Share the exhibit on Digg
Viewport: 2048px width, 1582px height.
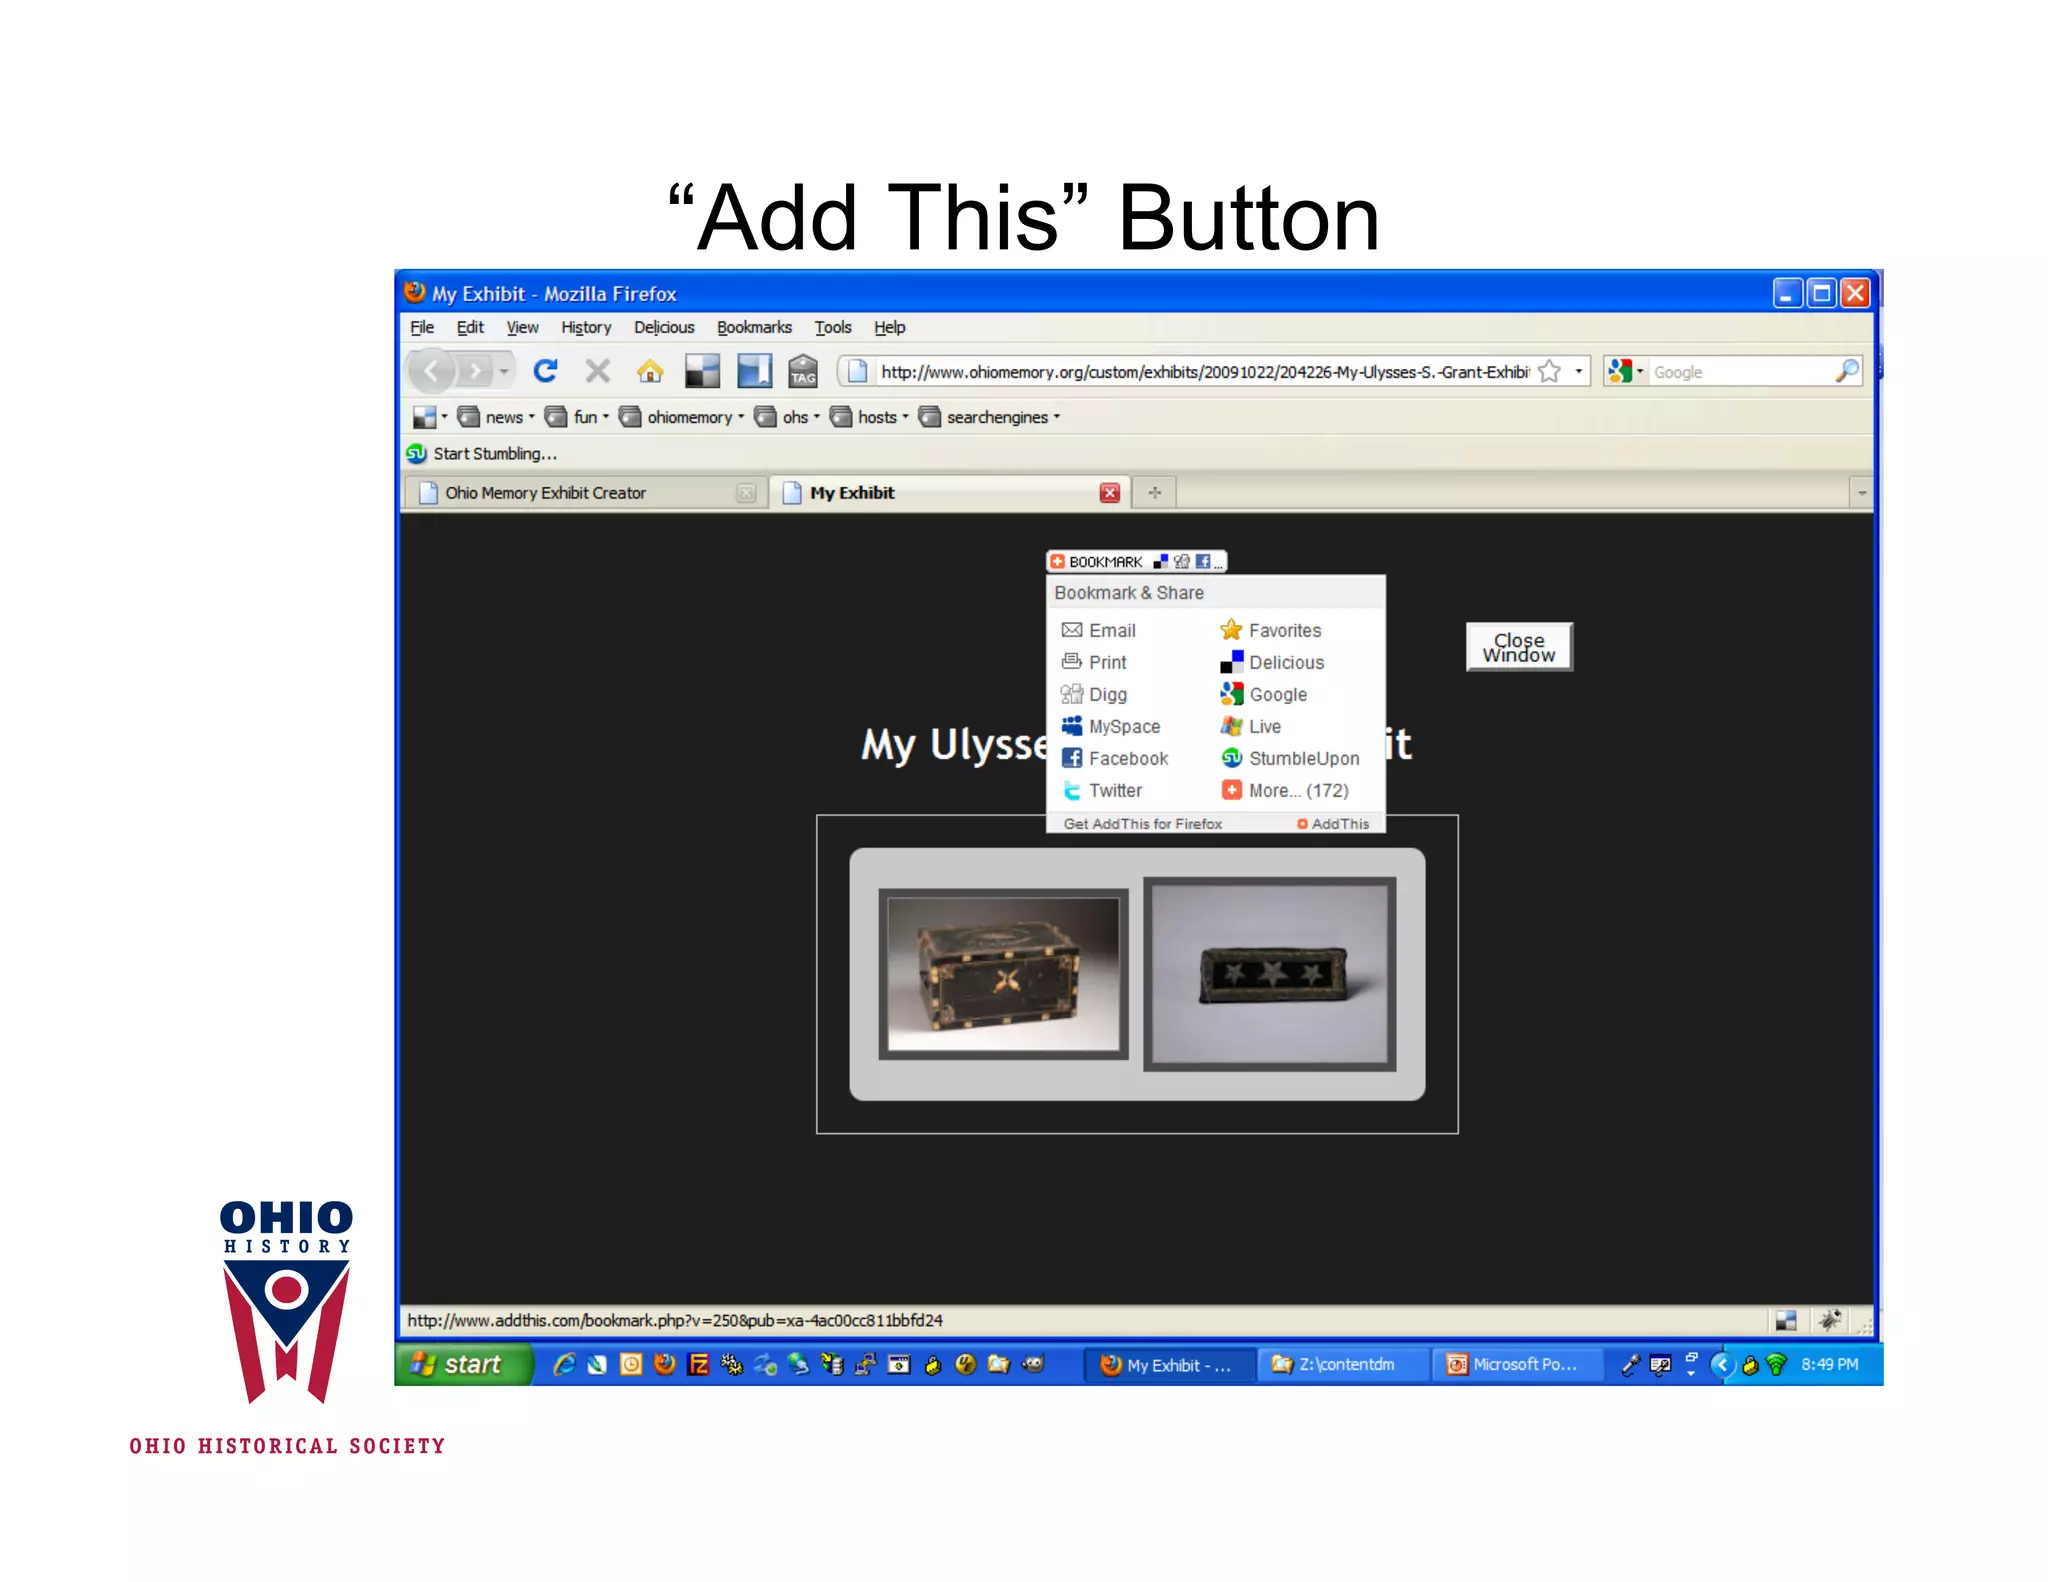[1093, 694]
